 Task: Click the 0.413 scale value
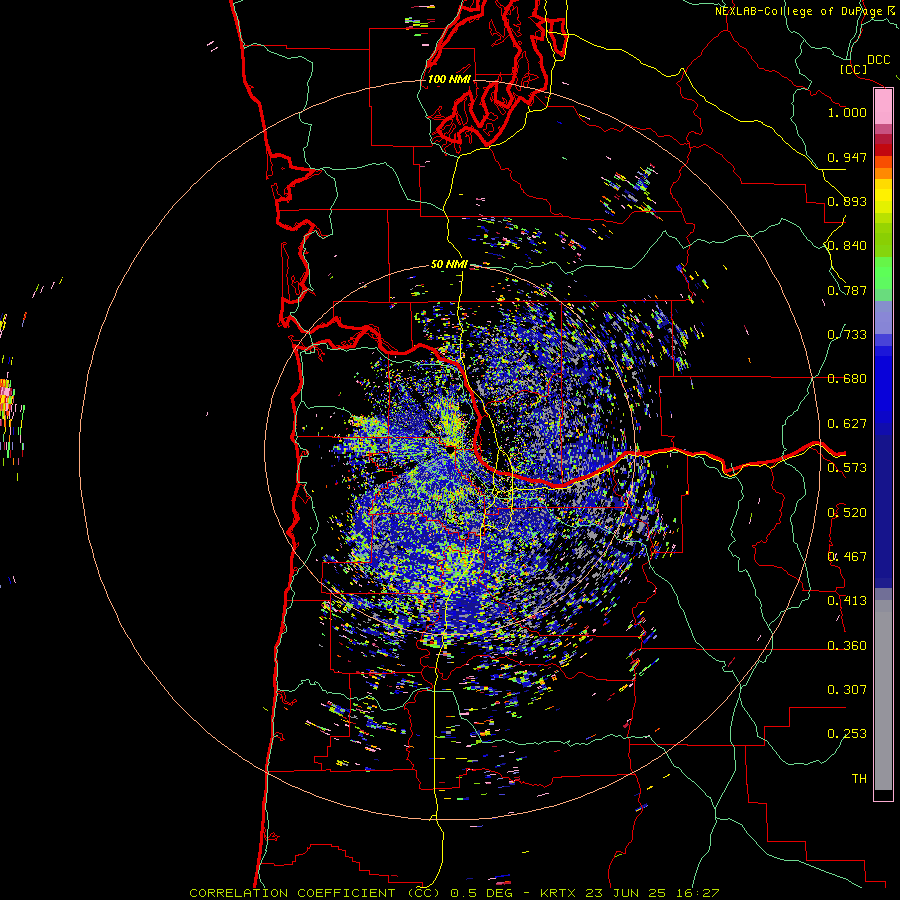847,601
